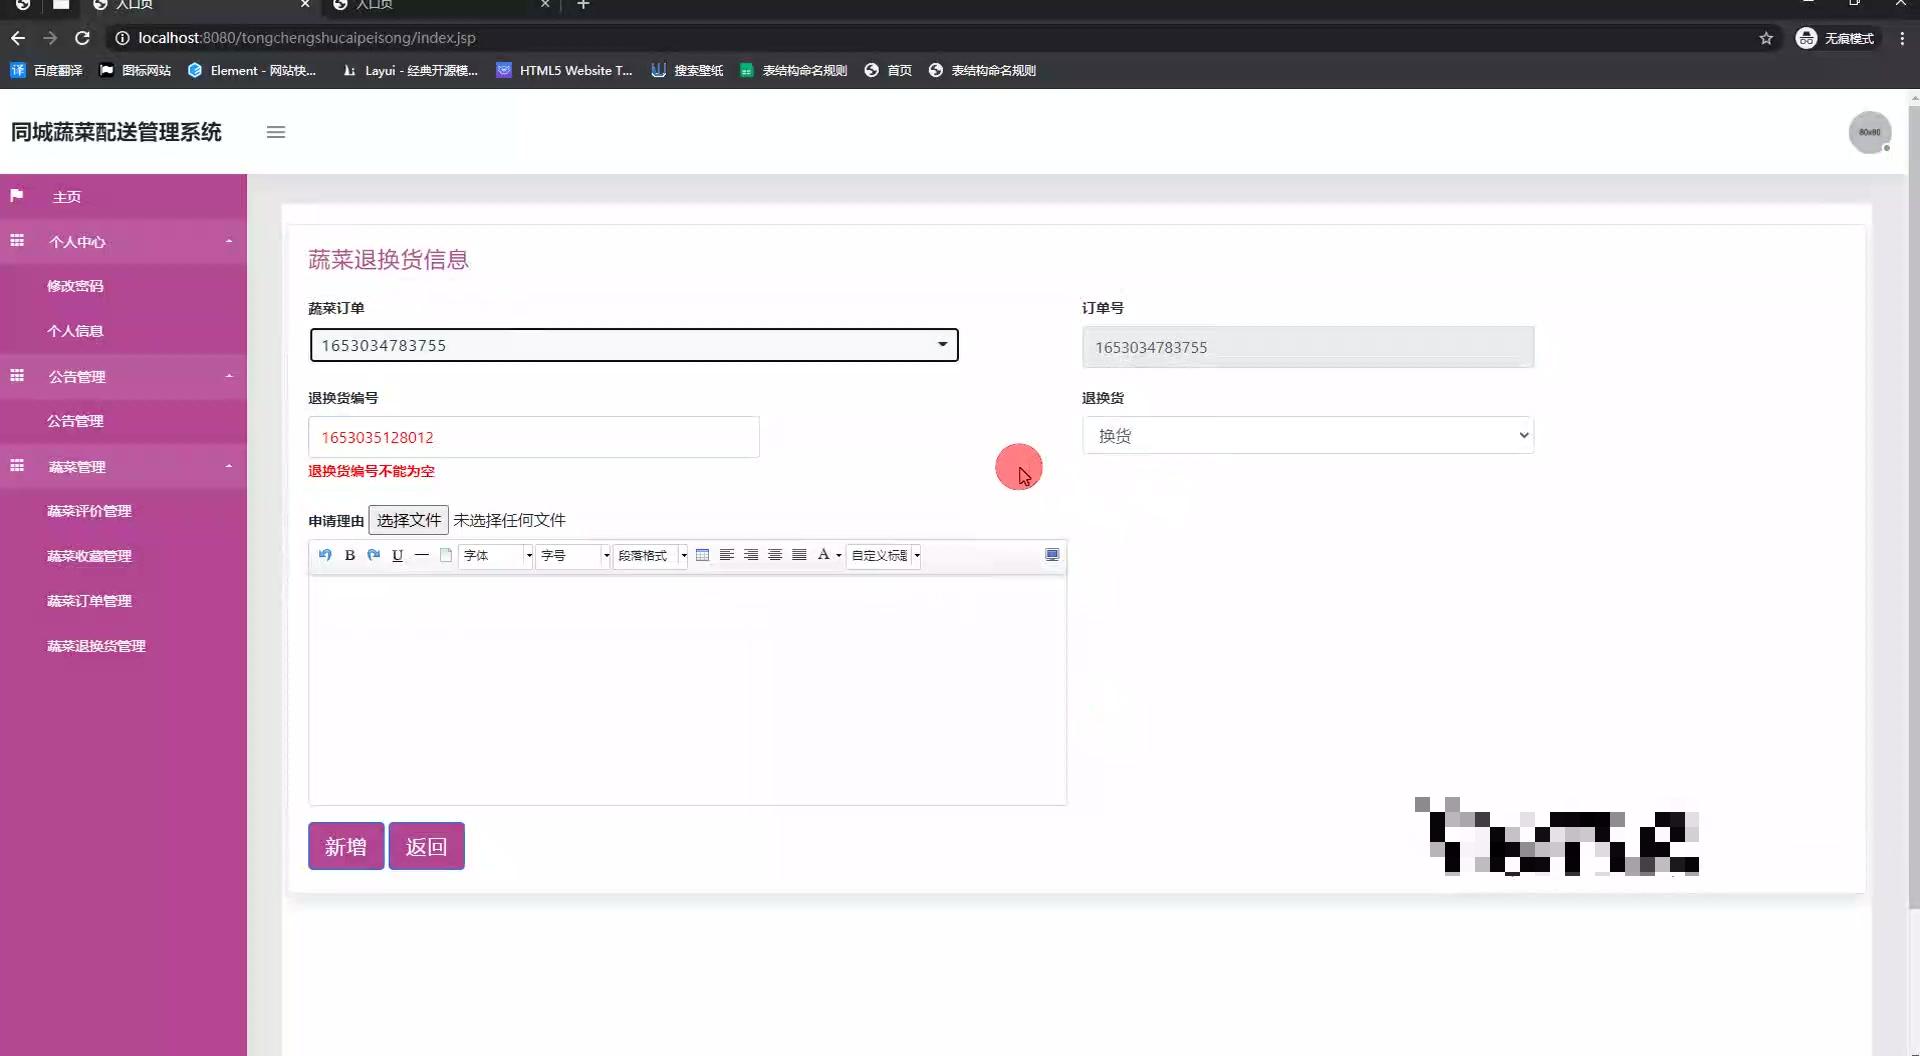This screenshot has width=1920, height=1056.
Task: Open the 图标网站 bookmark
Action: 135,70
